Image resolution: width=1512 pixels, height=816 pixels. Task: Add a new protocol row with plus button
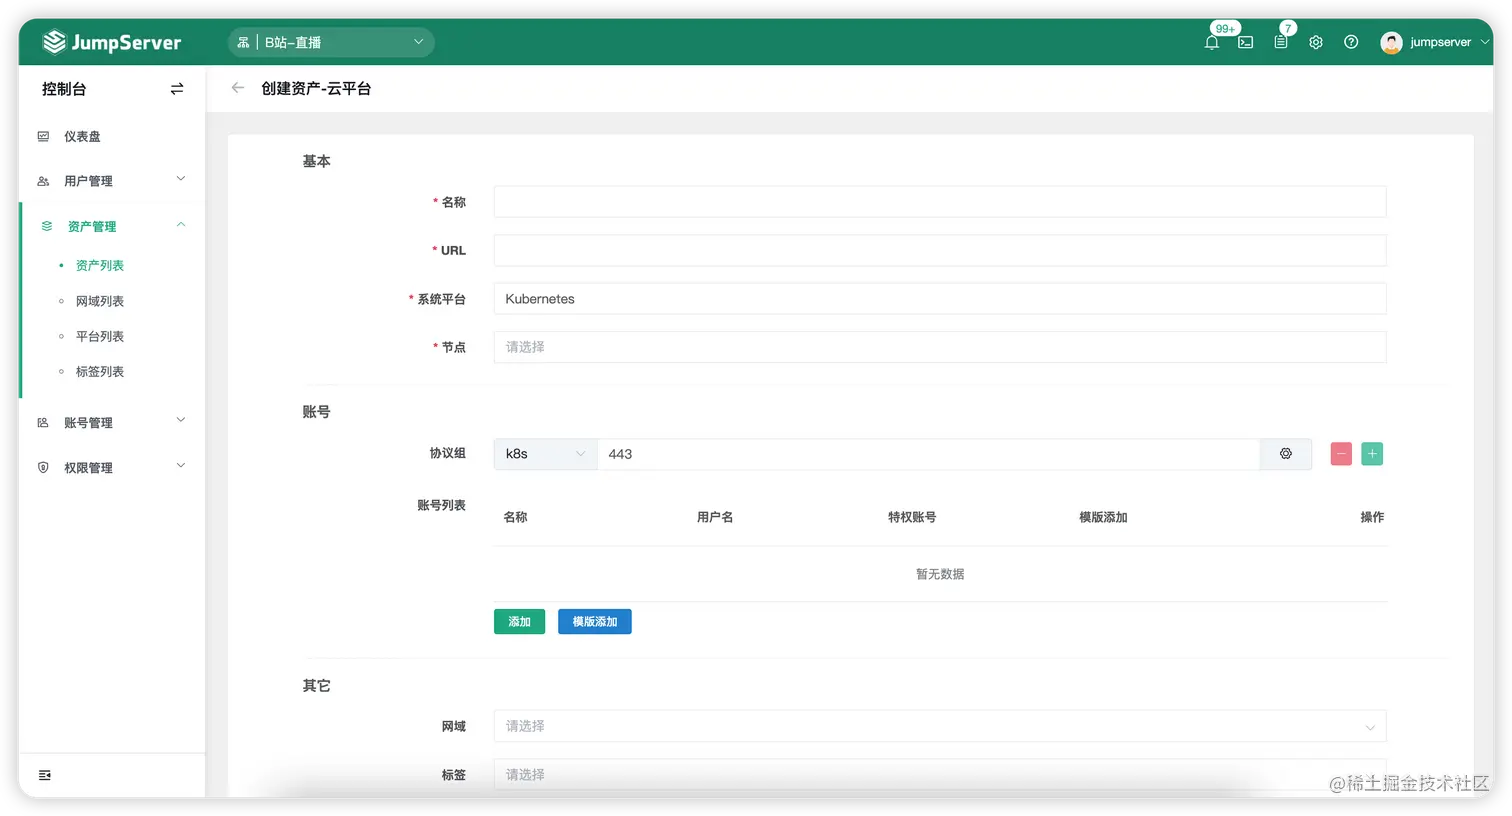click(1371, 453)
